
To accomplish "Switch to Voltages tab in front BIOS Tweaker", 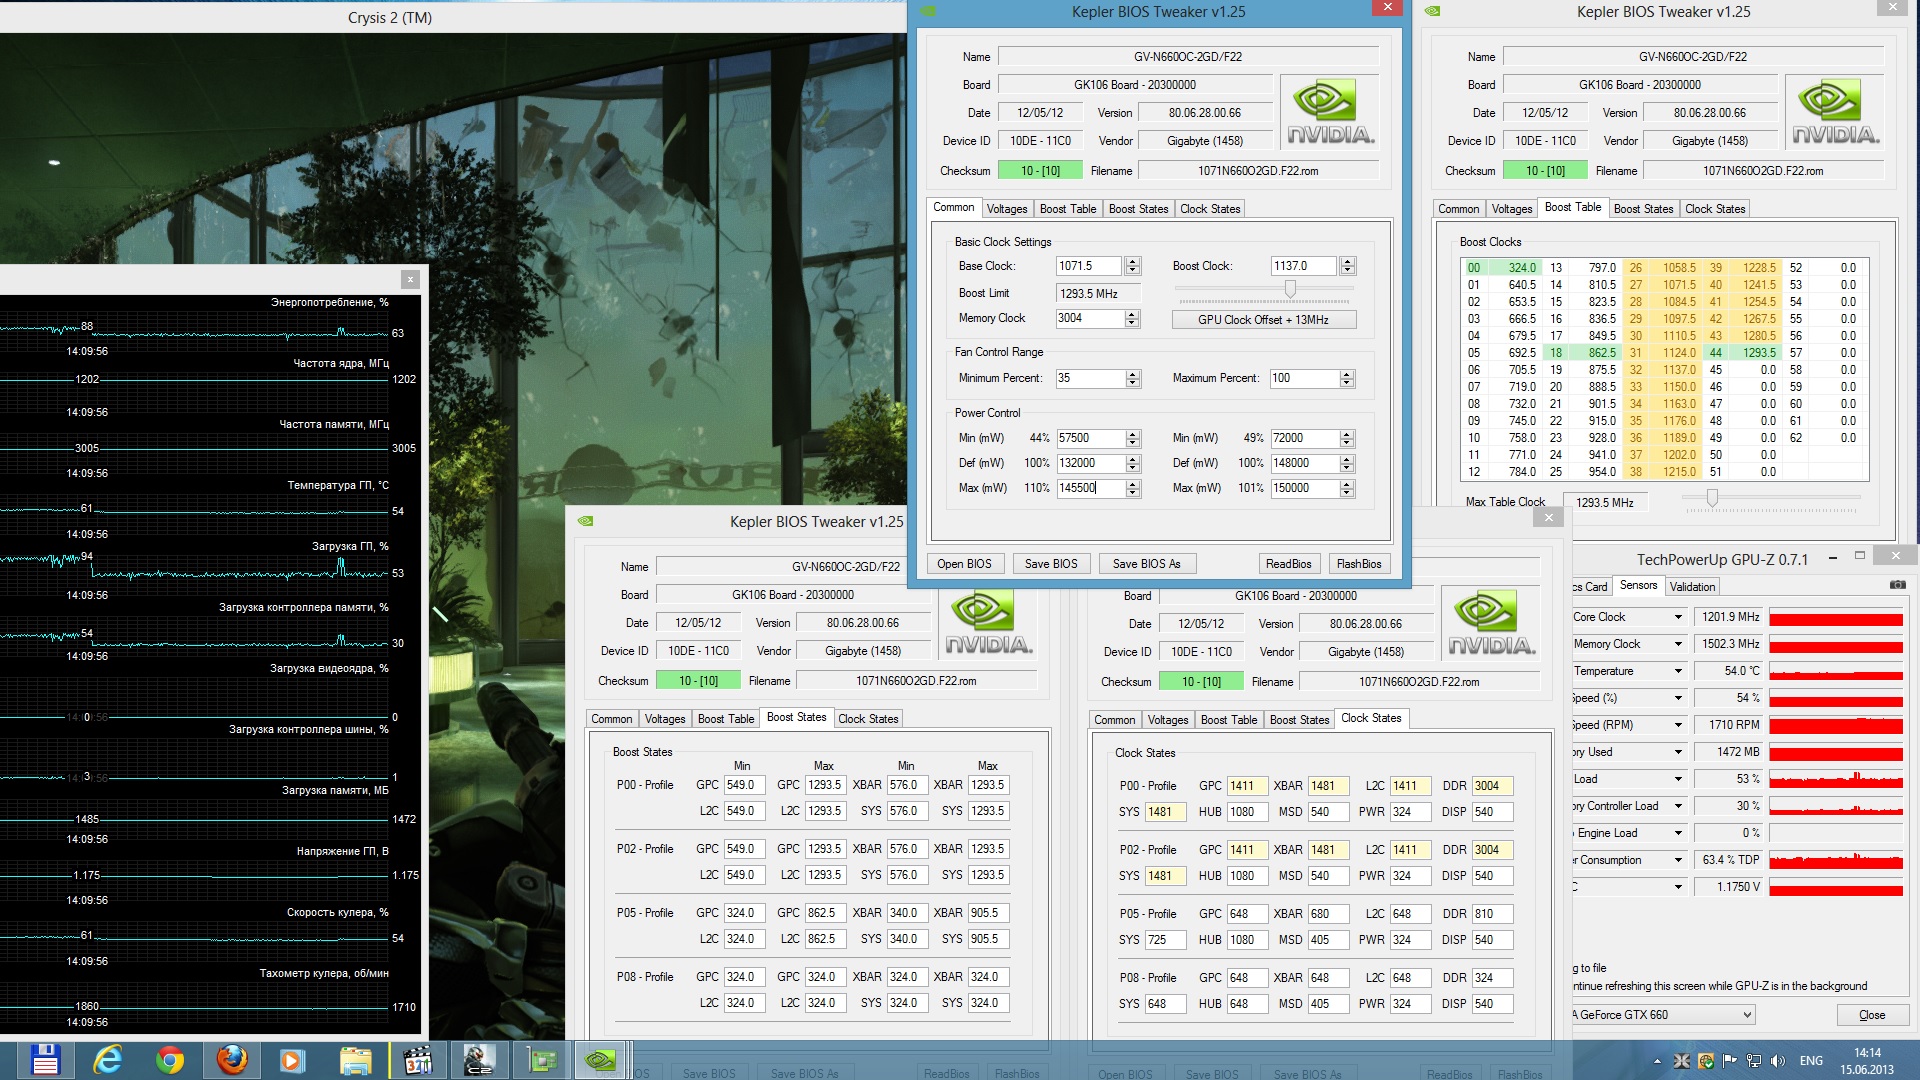I will [x=1006, y=209].
